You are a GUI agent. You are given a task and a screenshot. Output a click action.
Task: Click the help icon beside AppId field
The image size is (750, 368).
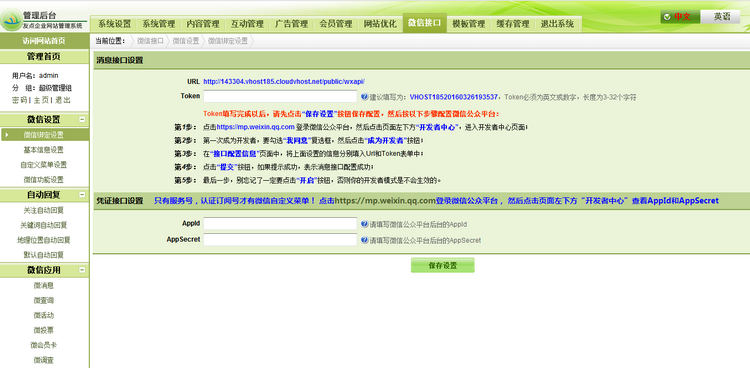[x=364, y=224]
